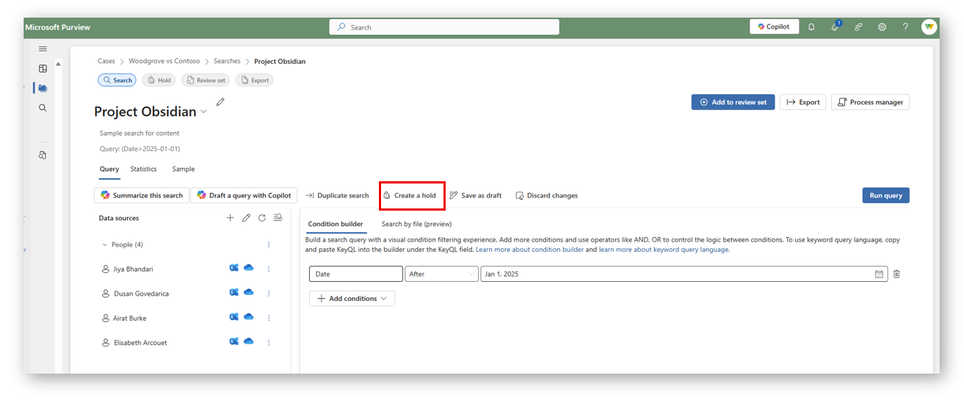Click Airat Burke's Exchange mailbox icon
The width and height of the screenshot is (964, 400).
point(234,317)
